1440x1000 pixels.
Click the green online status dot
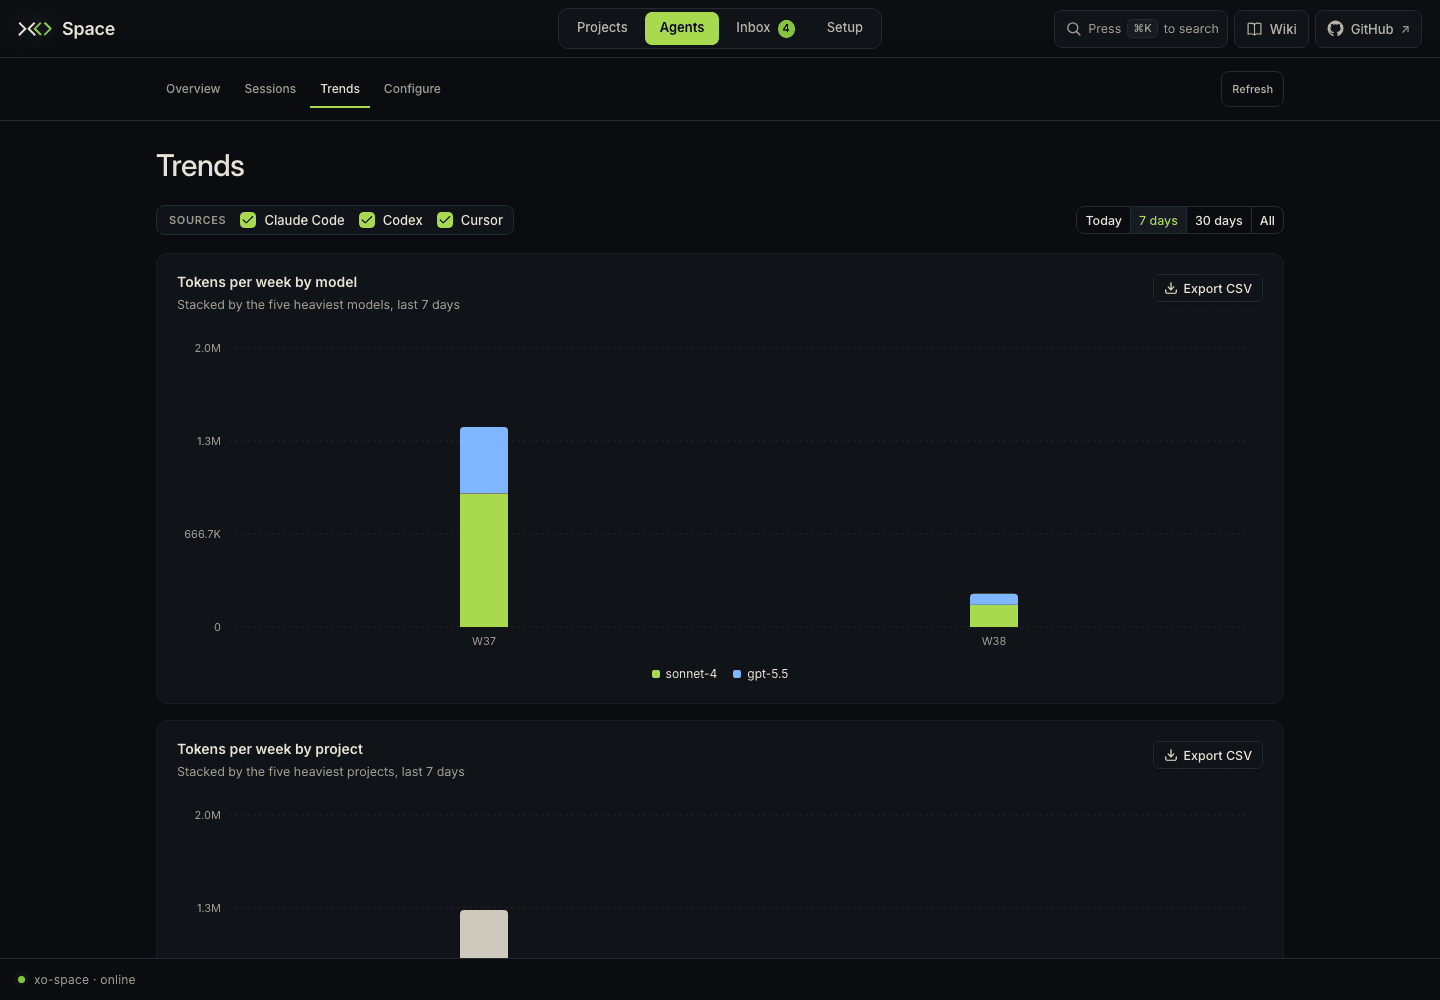pyautogui.click(x=21, y=979)
